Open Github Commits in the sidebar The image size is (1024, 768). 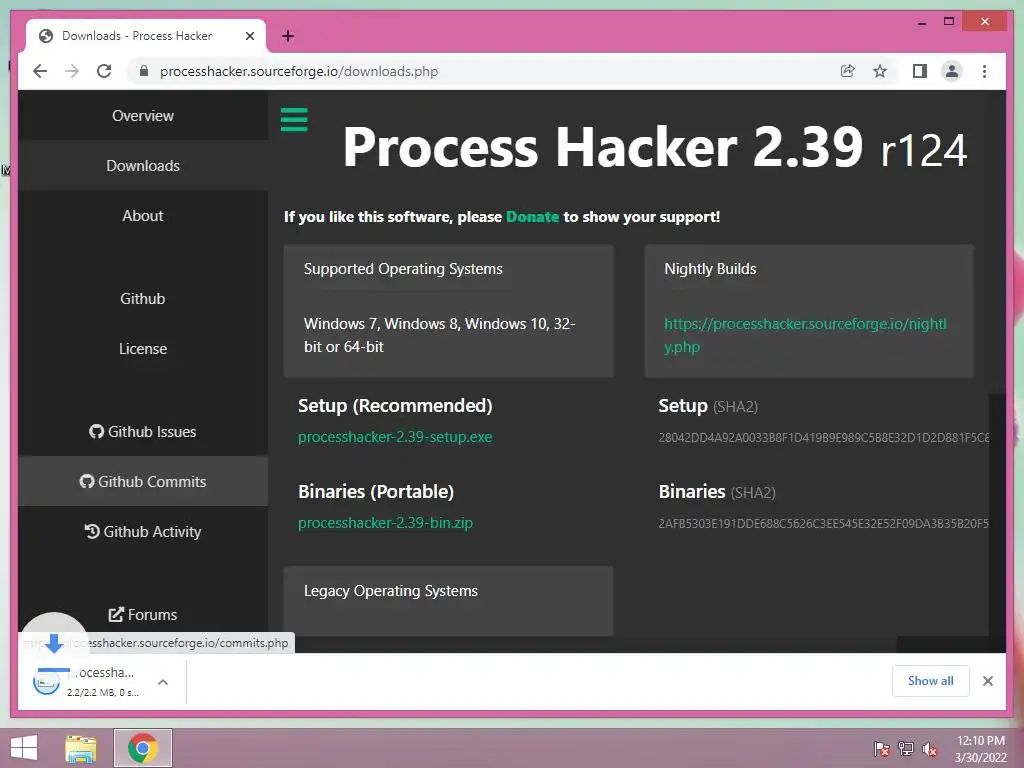(143, 481)
